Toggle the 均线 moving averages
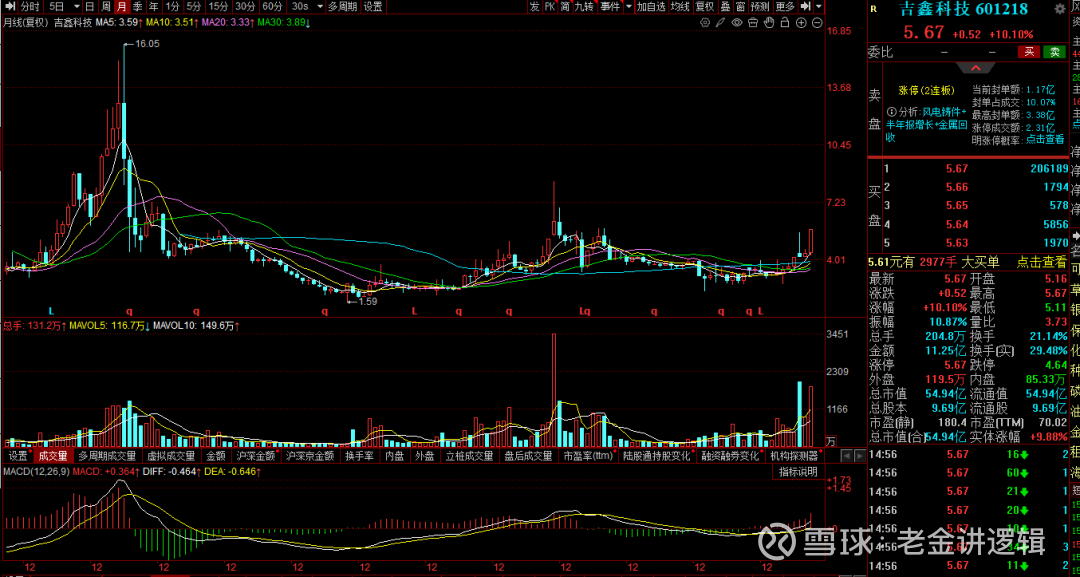 tap(681, 7)
